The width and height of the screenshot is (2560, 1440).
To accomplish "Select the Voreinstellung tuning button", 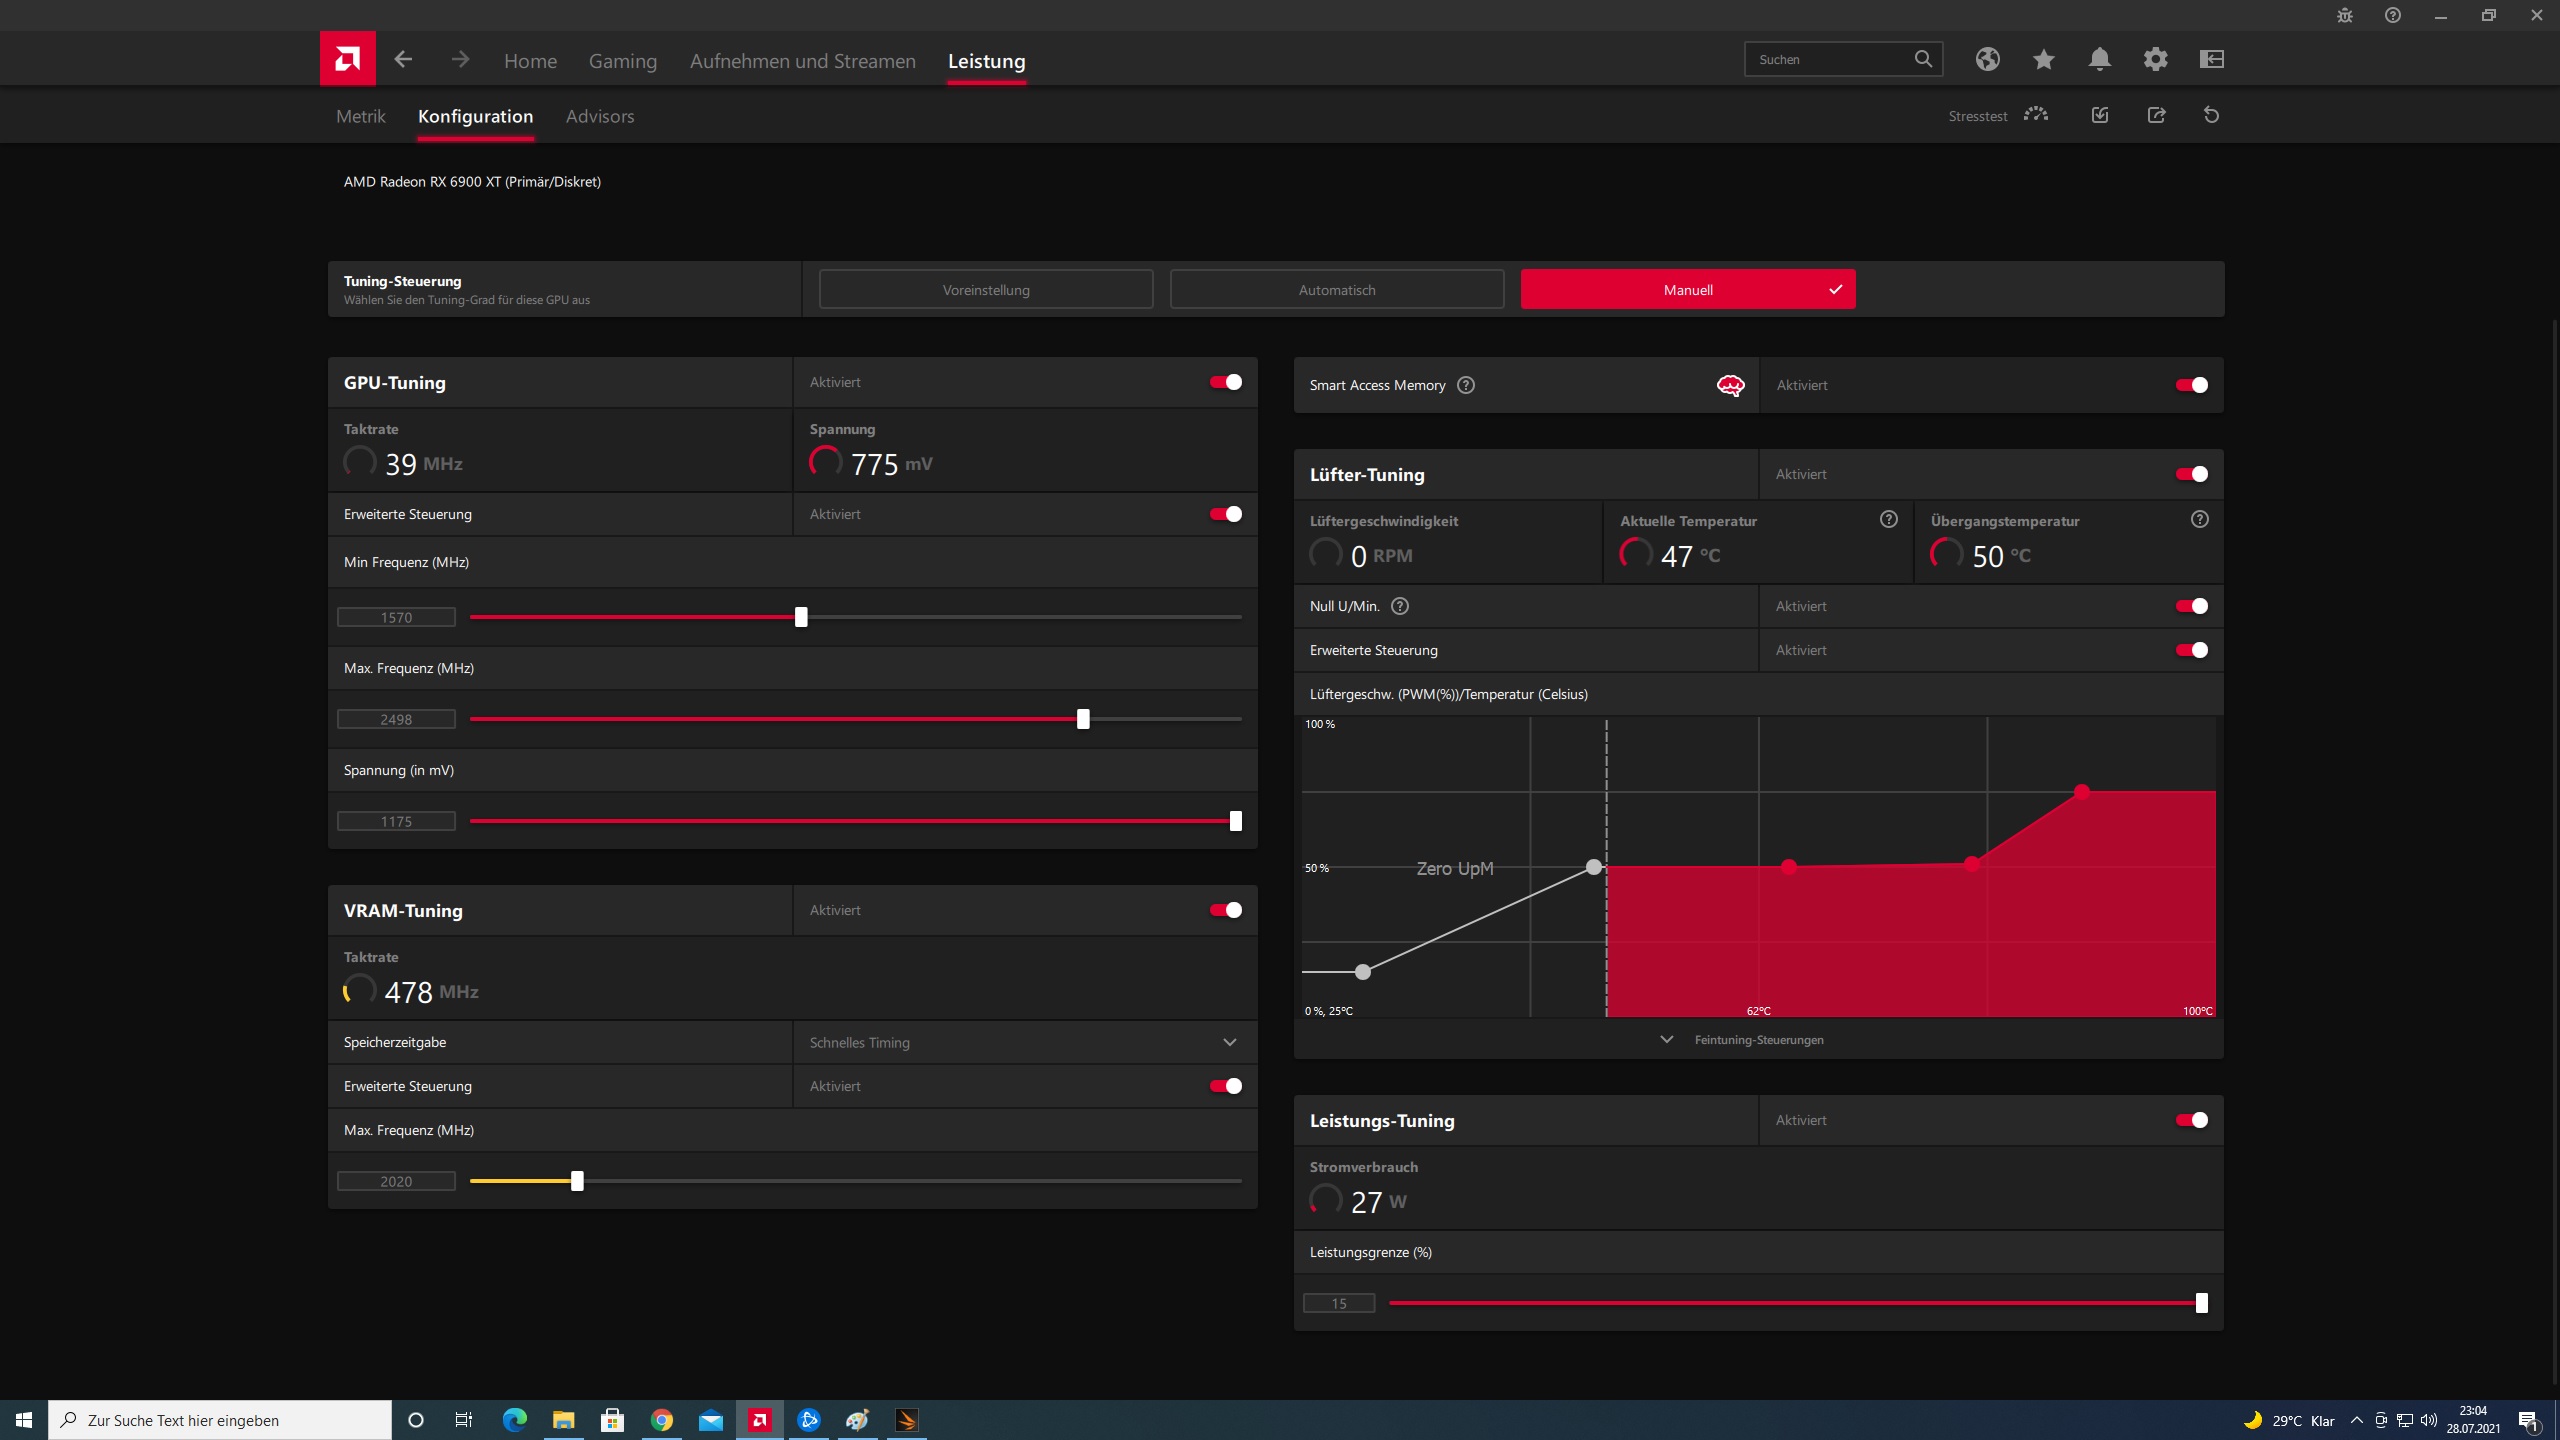I will [985, 290].
